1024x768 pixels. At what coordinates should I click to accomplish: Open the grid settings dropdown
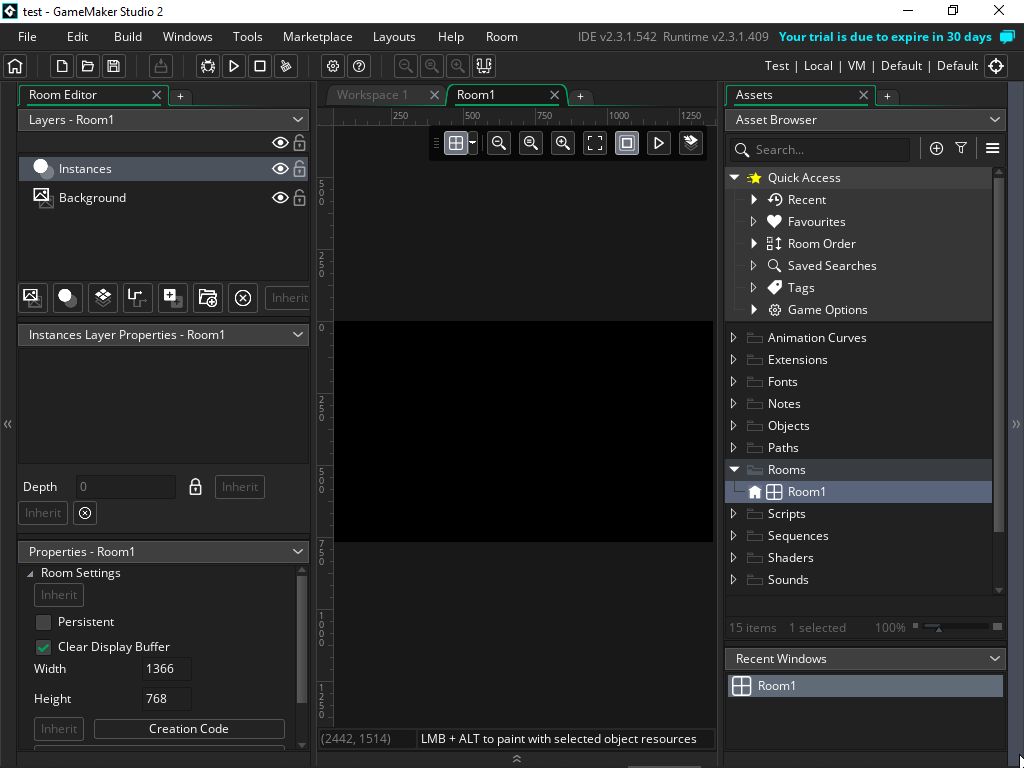472,143
